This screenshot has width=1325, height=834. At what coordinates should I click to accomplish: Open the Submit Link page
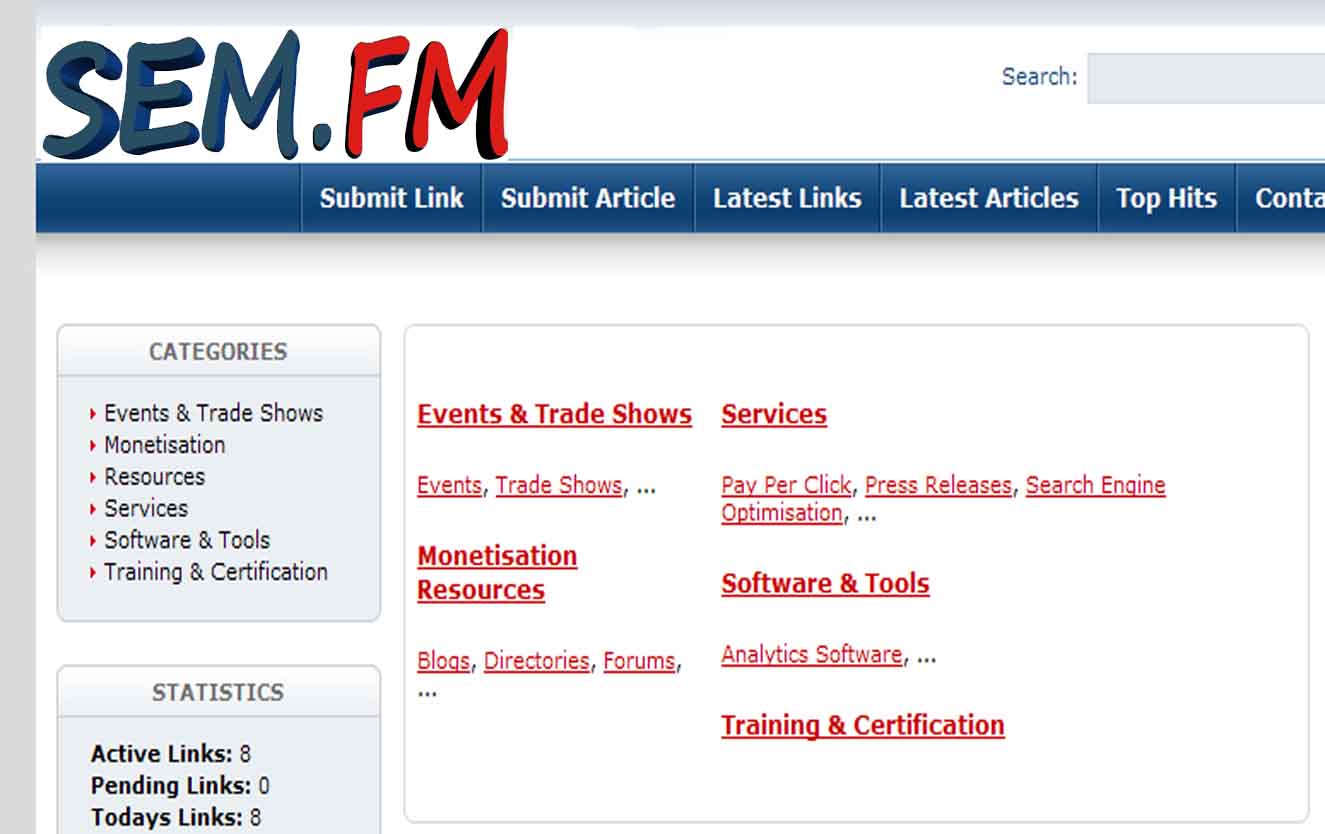tap(391, 198)
